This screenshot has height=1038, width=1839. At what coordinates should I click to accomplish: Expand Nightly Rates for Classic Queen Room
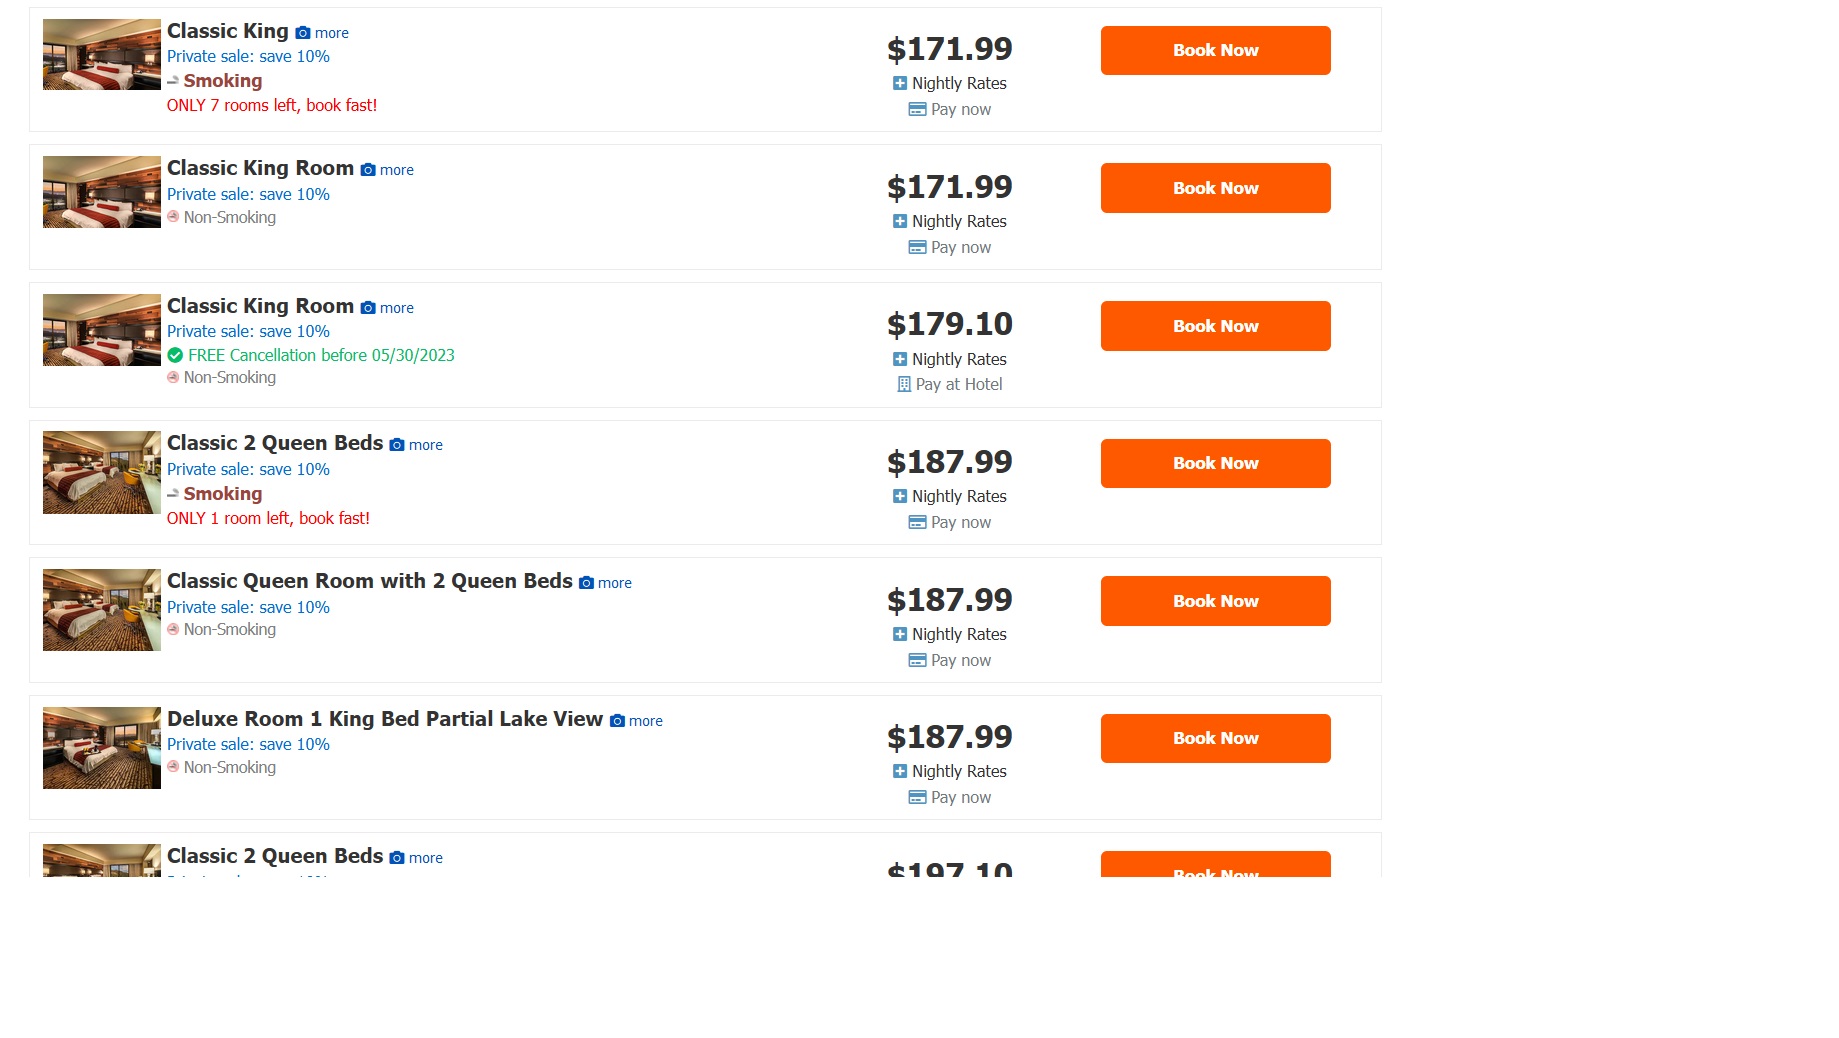pos(900,634)
